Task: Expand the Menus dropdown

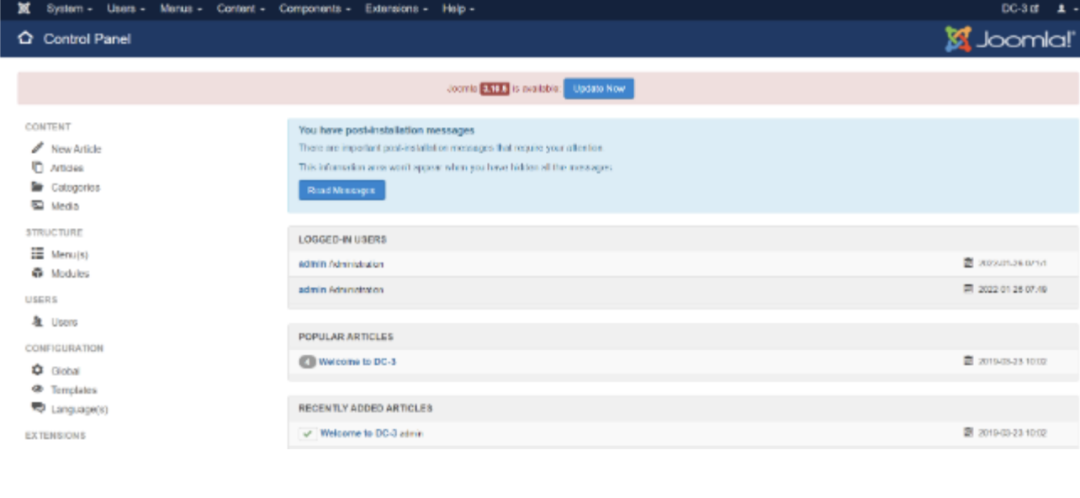Action: click(x=181, y=9)
